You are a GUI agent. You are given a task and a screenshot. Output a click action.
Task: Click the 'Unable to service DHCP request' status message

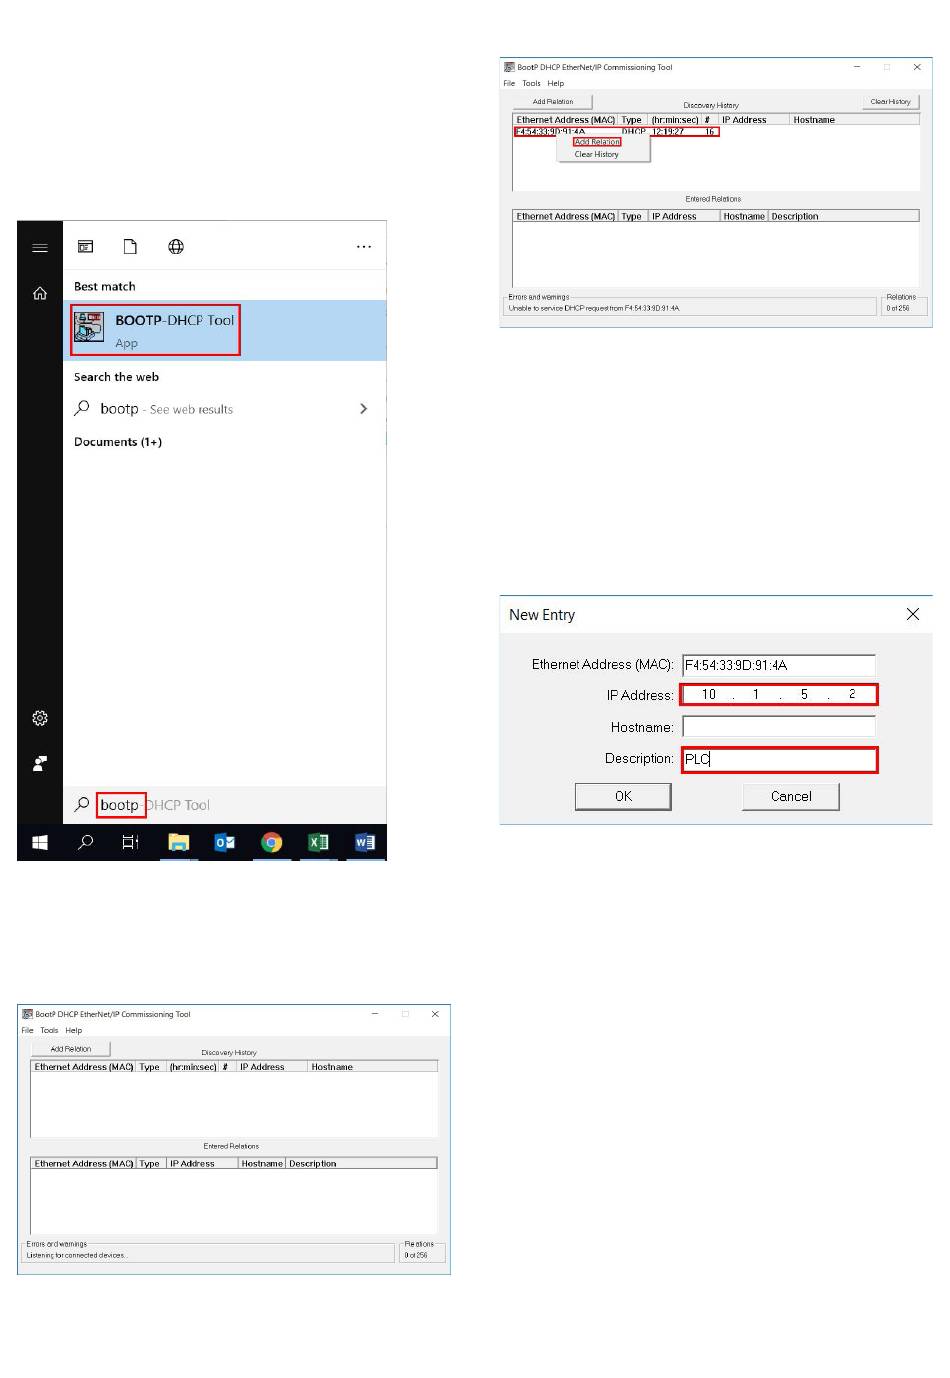point(594,308)
